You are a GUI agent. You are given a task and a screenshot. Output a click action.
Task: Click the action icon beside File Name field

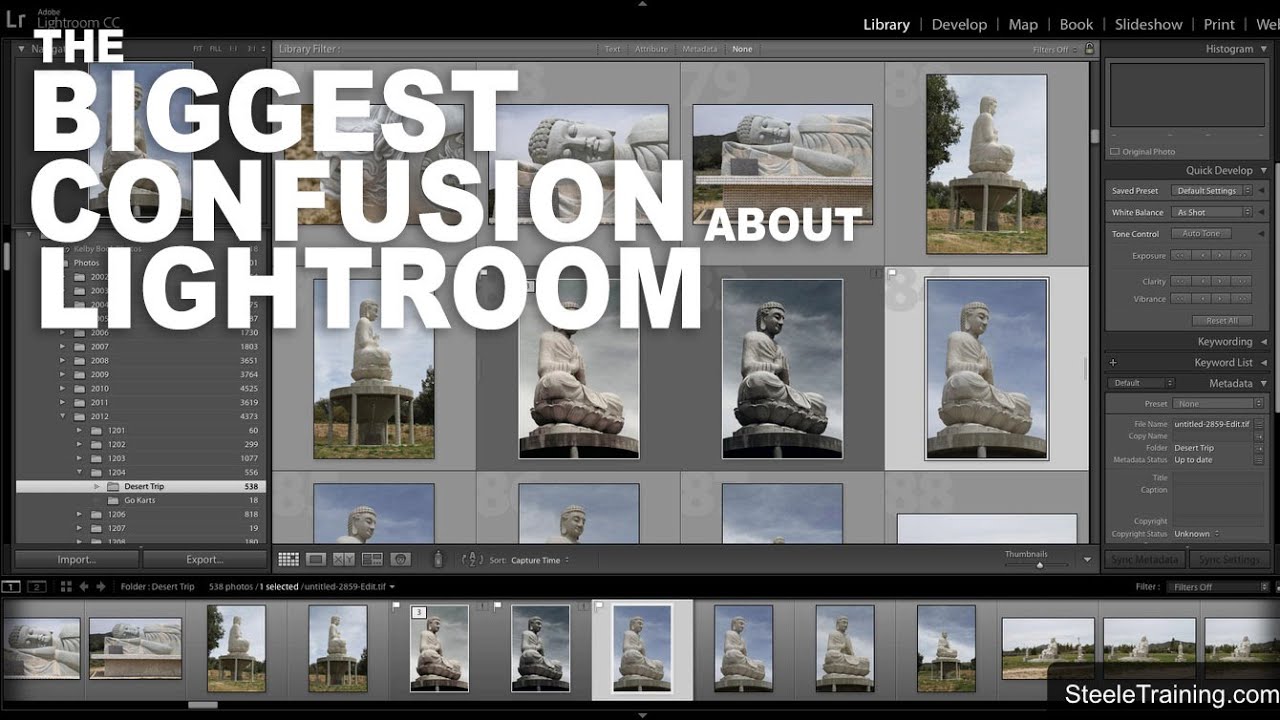pyautogui.click(x=1259, y=424)
